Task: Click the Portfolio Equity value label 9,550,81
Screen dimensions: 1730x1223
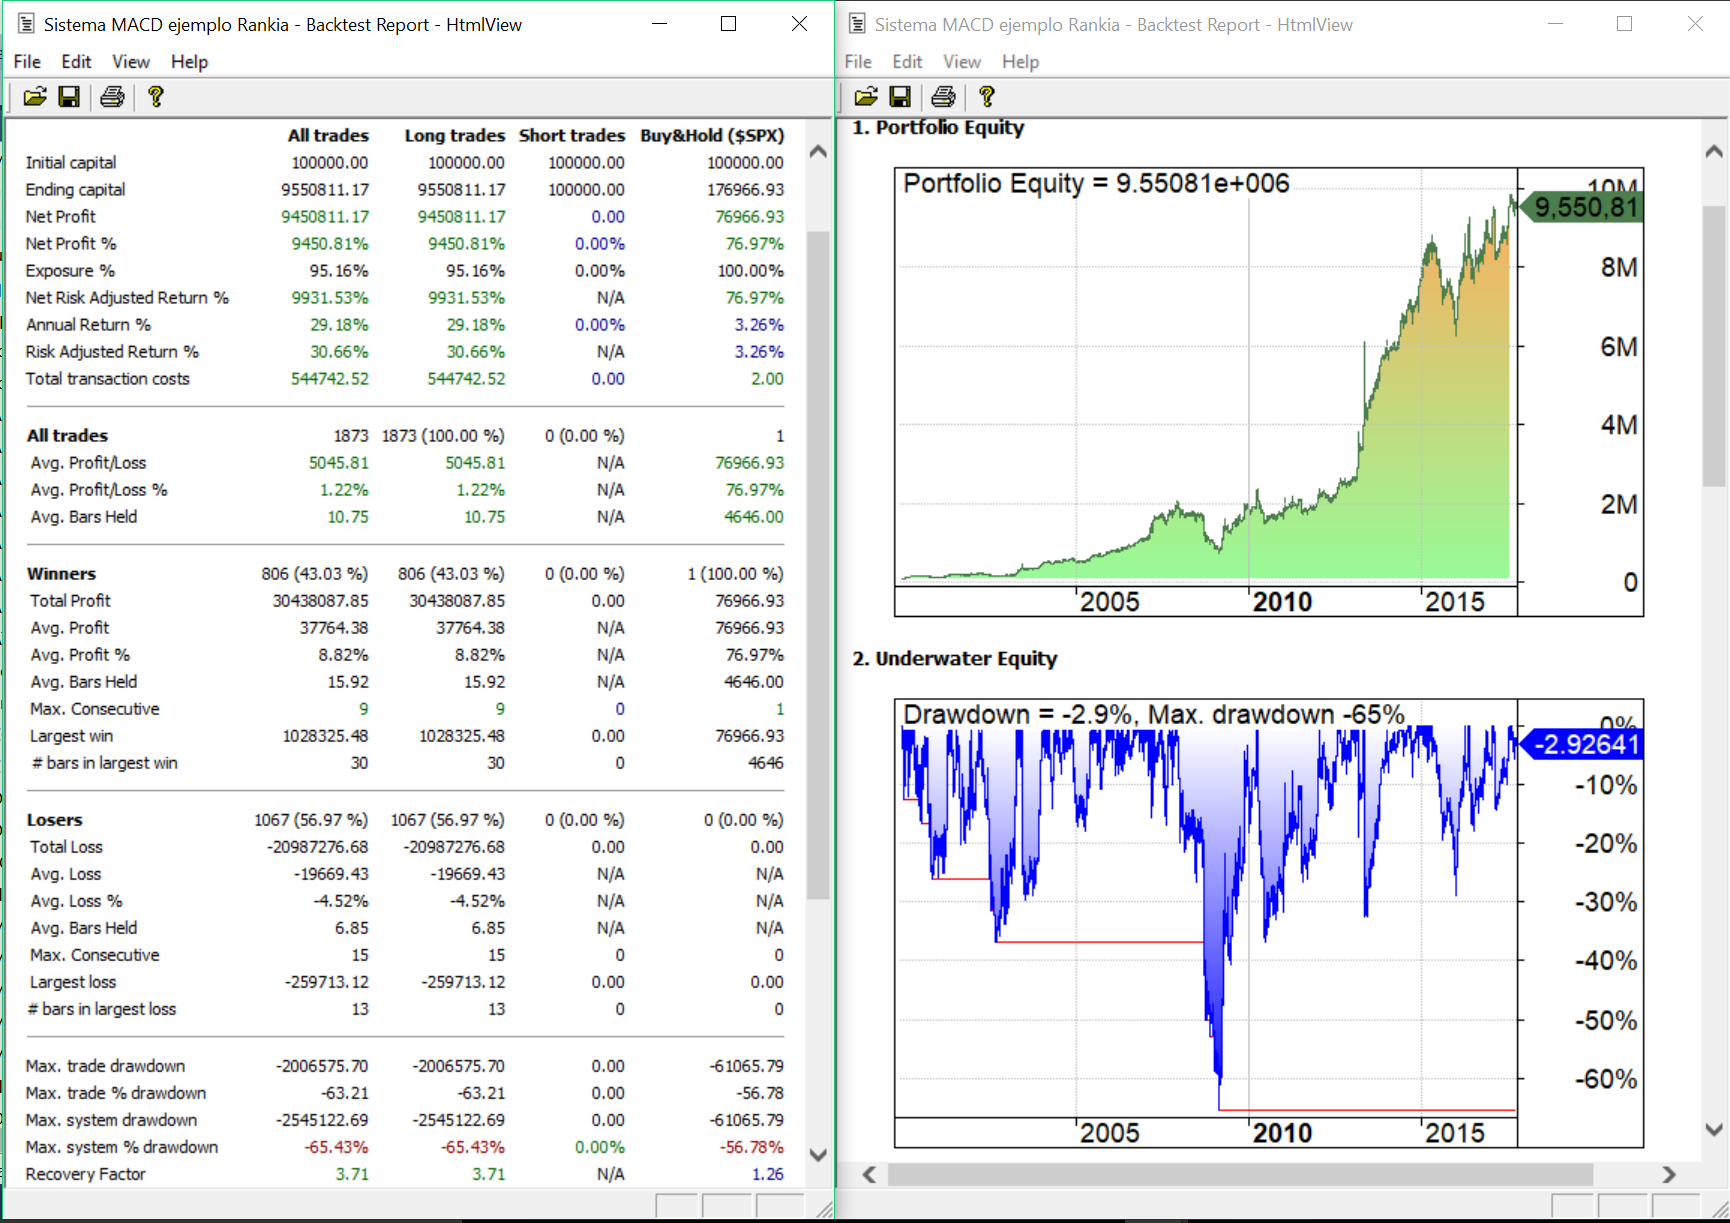Action: tap(1585, 207)
